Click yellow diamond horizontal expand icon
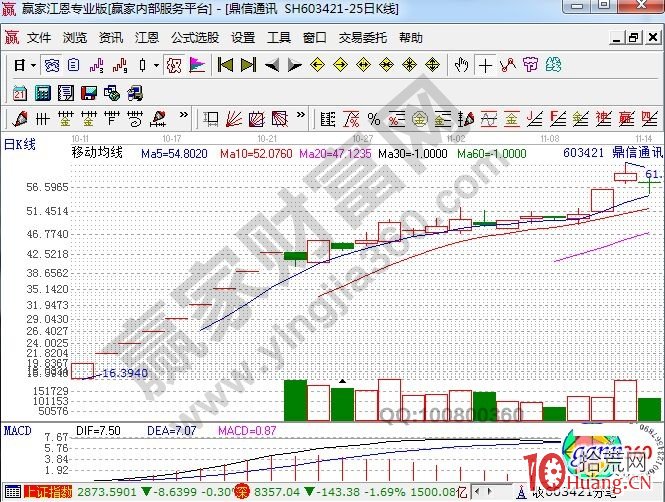 pos(363,65)
